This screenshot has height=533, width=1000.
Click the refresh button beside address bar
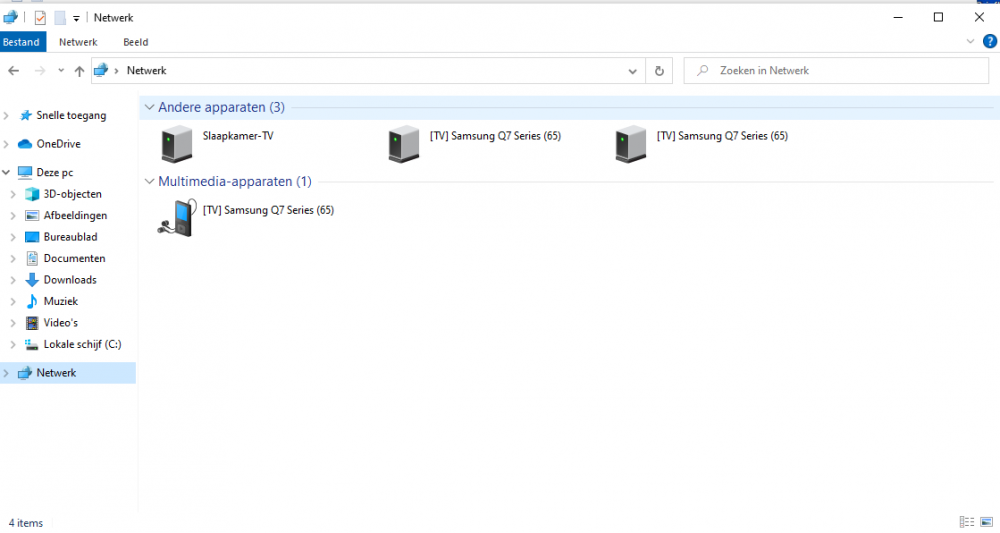[659, 71]
